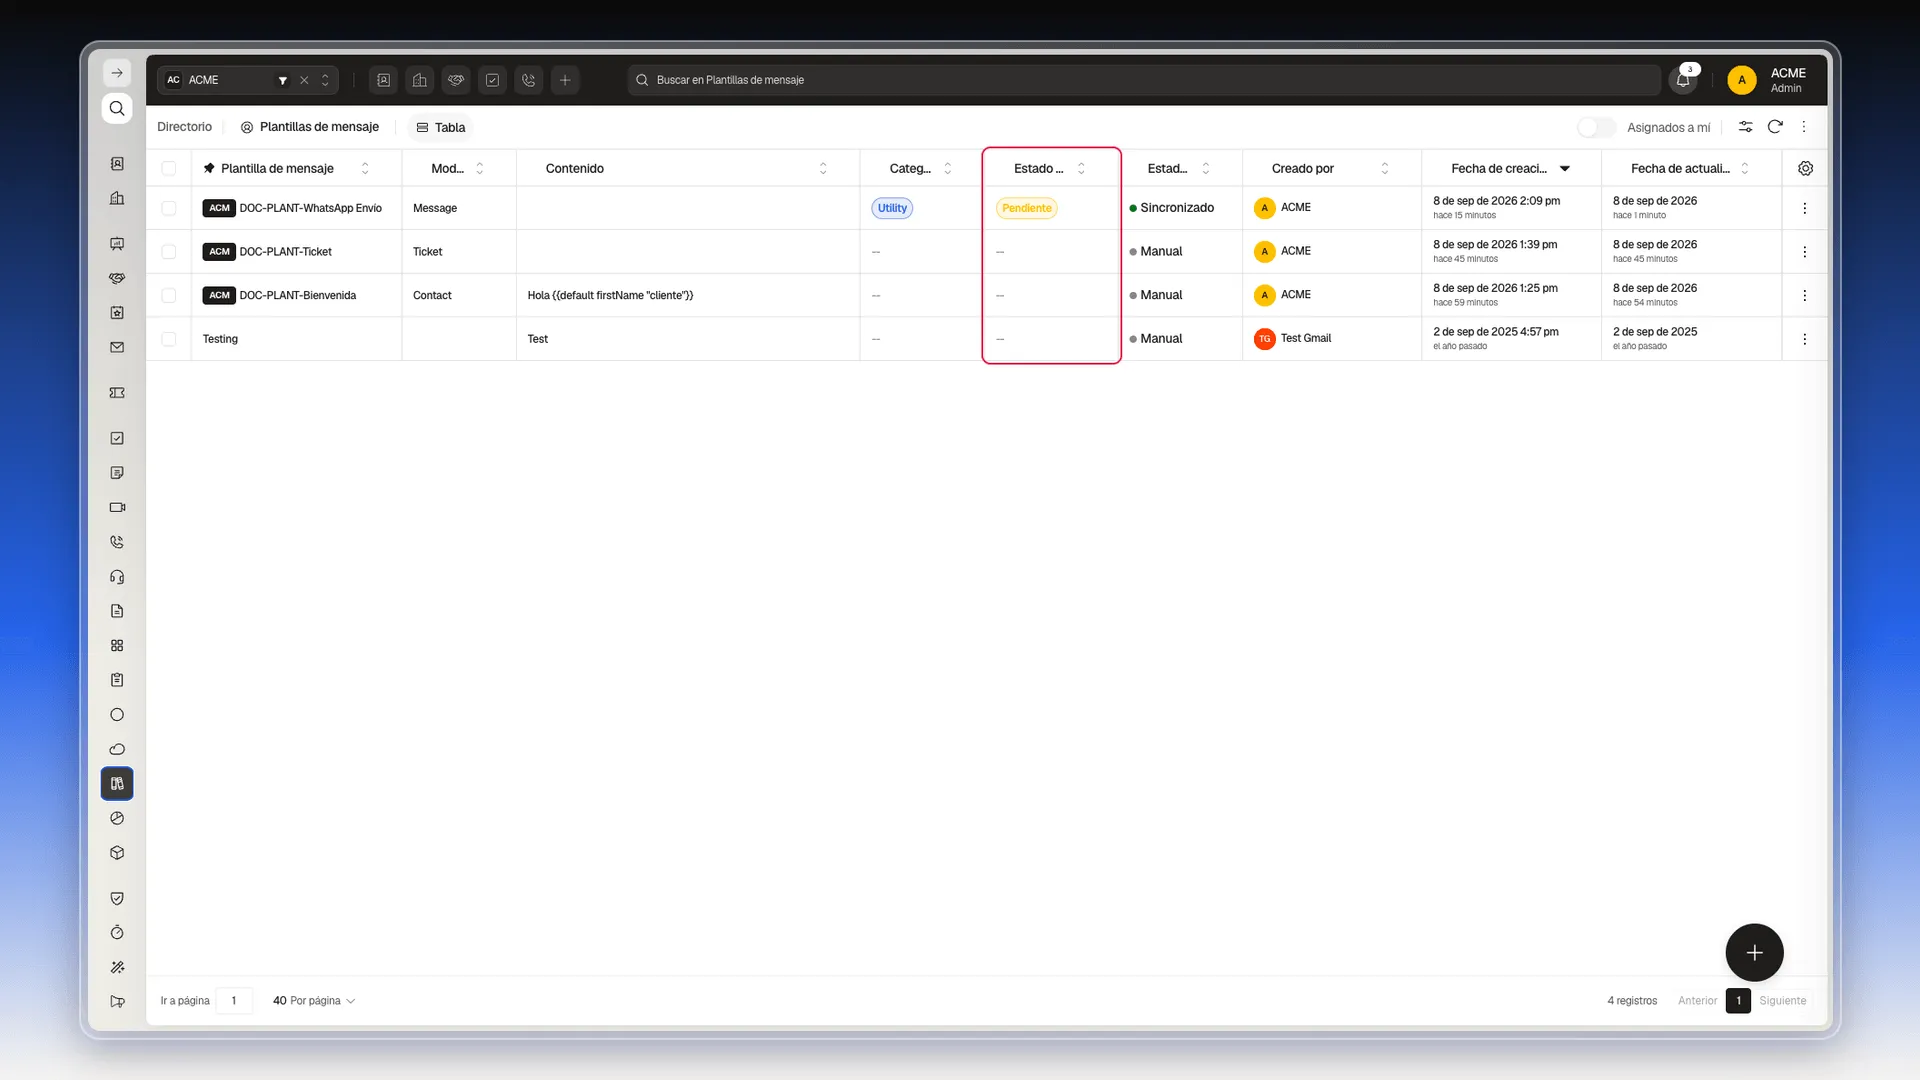The height and width of the screenshot is (1080, 1920).
Task: Open filter settings sliders icon
Action: (1745, 127)
